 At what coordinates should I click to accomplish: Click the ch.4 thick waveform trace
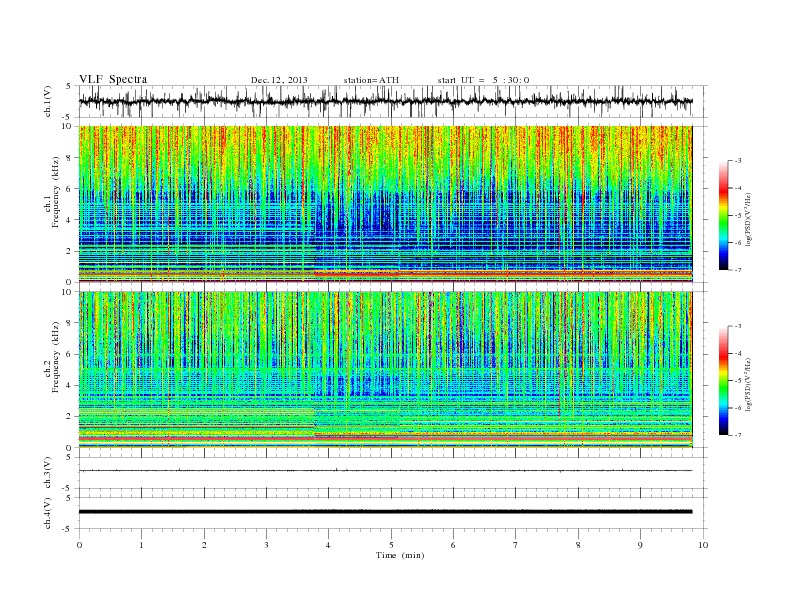[x=385, y=512]
